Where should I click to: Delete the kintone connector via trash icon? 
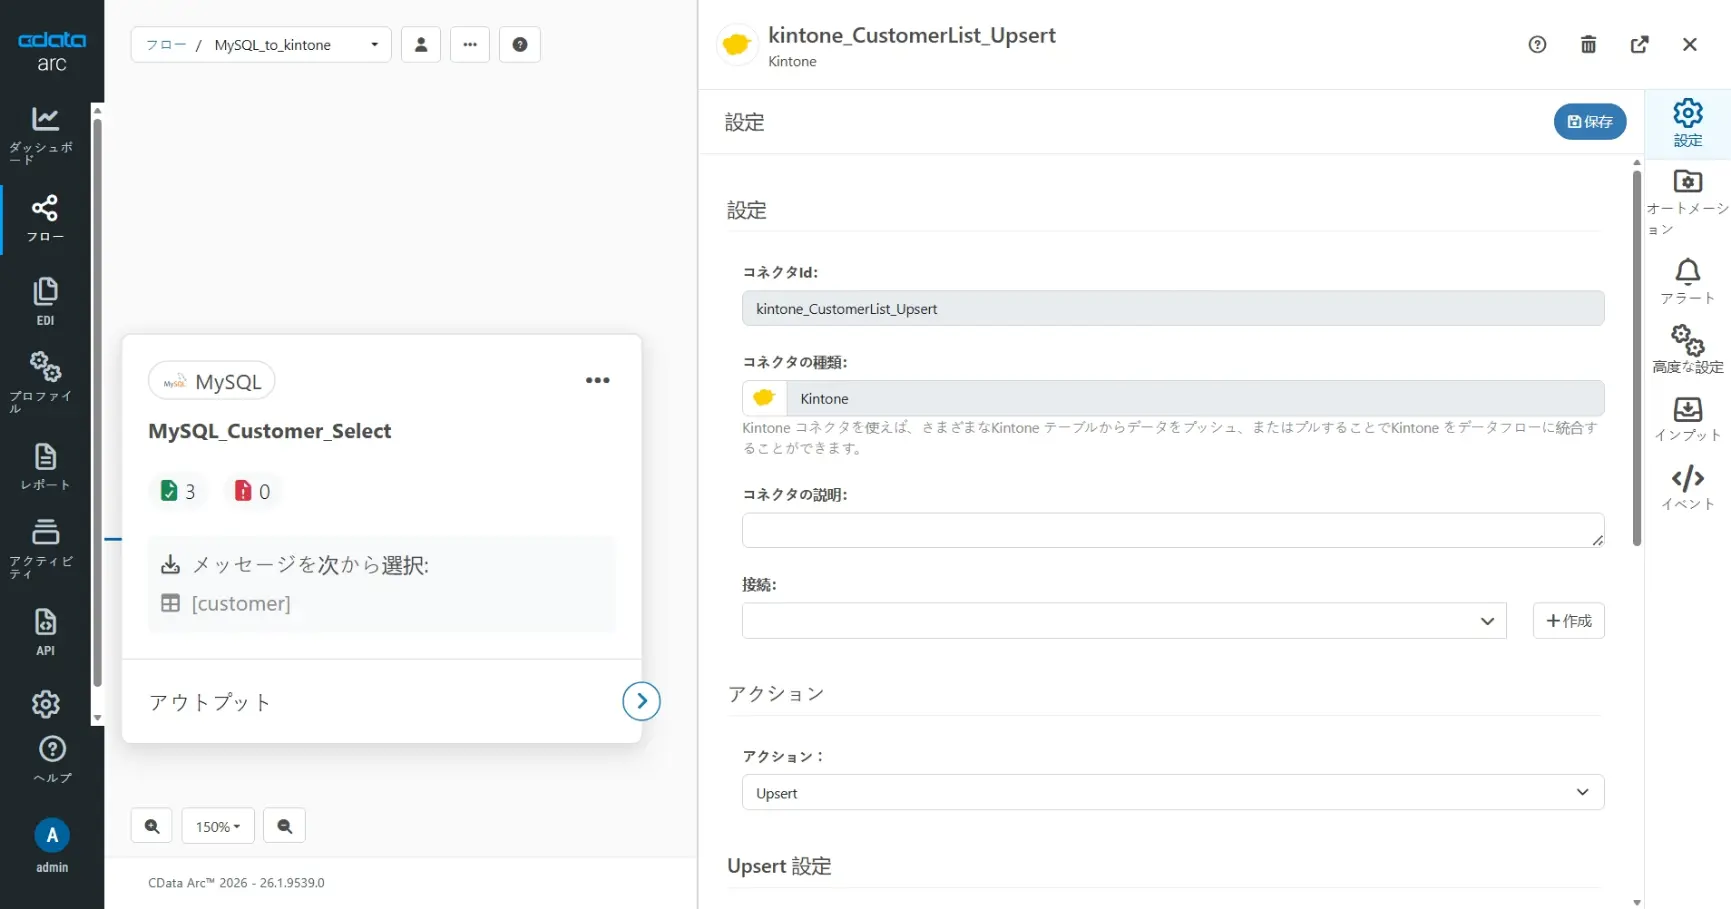pyautogui.click(x=1589, y=44)
